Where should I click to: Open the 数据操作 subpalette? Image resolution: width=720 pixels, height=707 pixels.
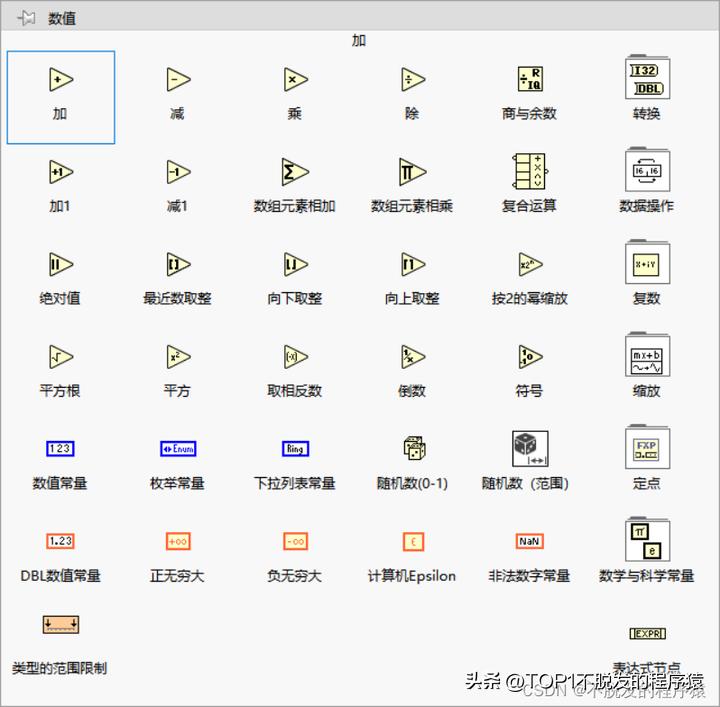[647, 169]
